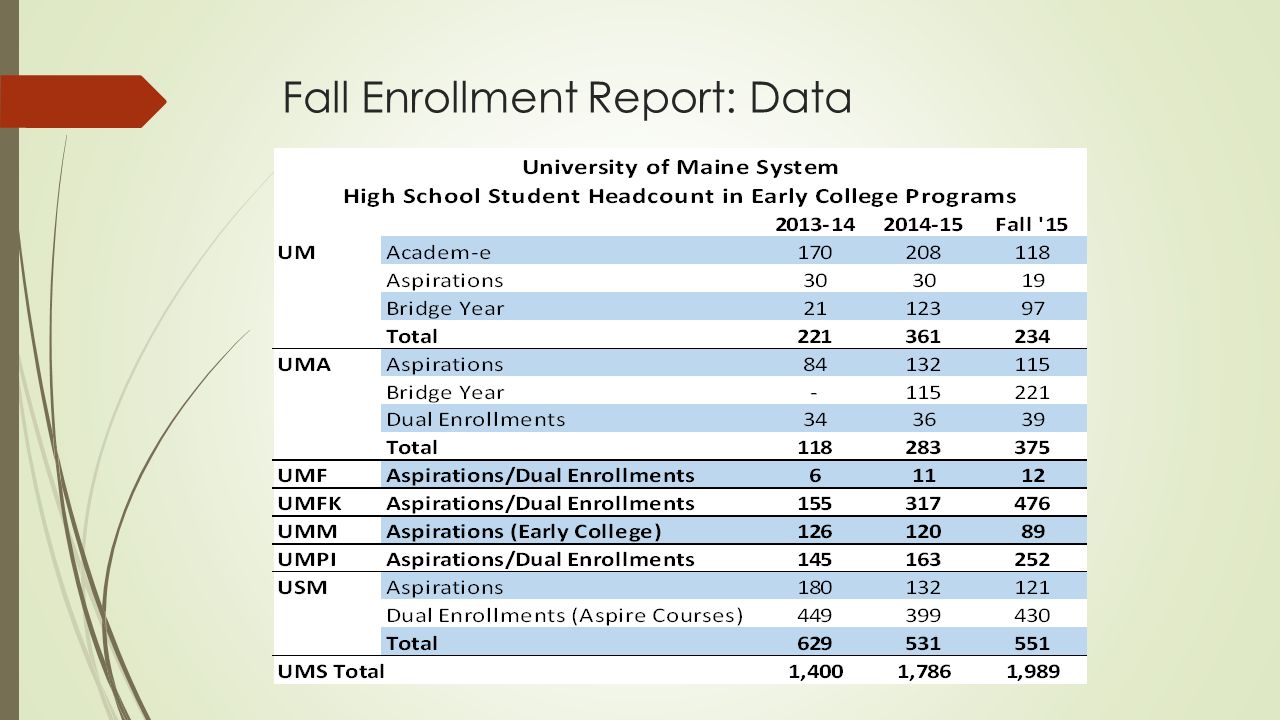Image resolution: width=1280 pixels, height=720 pixels.
Task: Click the UM Total value 361
Action: 922,336
